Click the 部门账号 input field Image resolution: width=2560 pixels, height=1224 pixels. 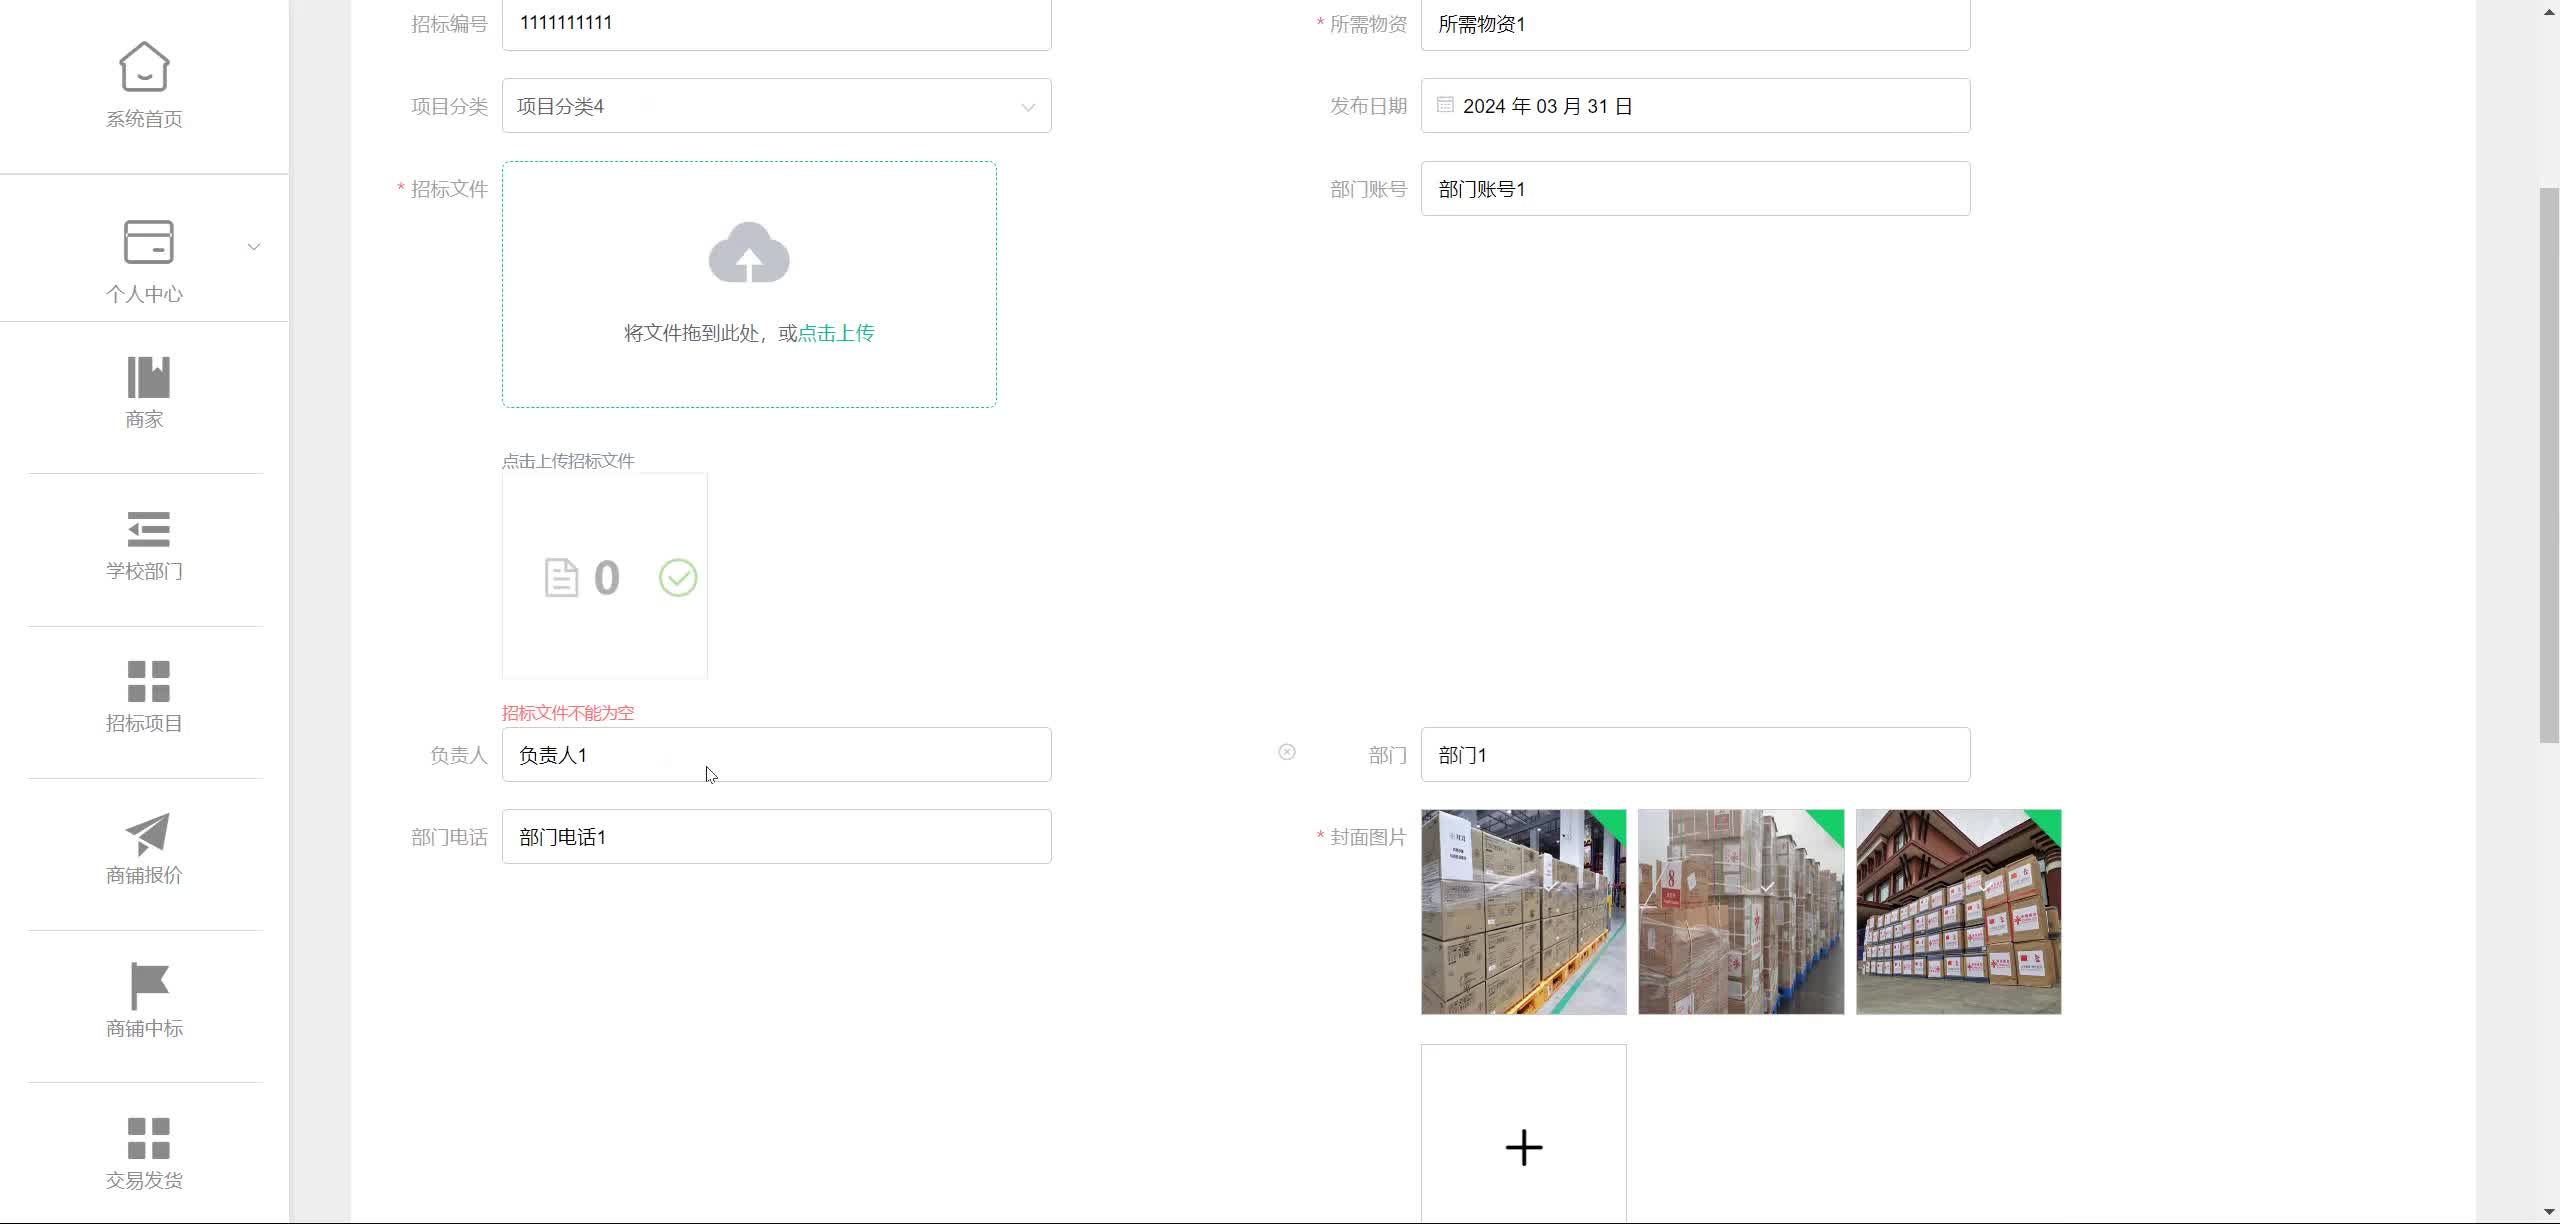pos(1695,189)
